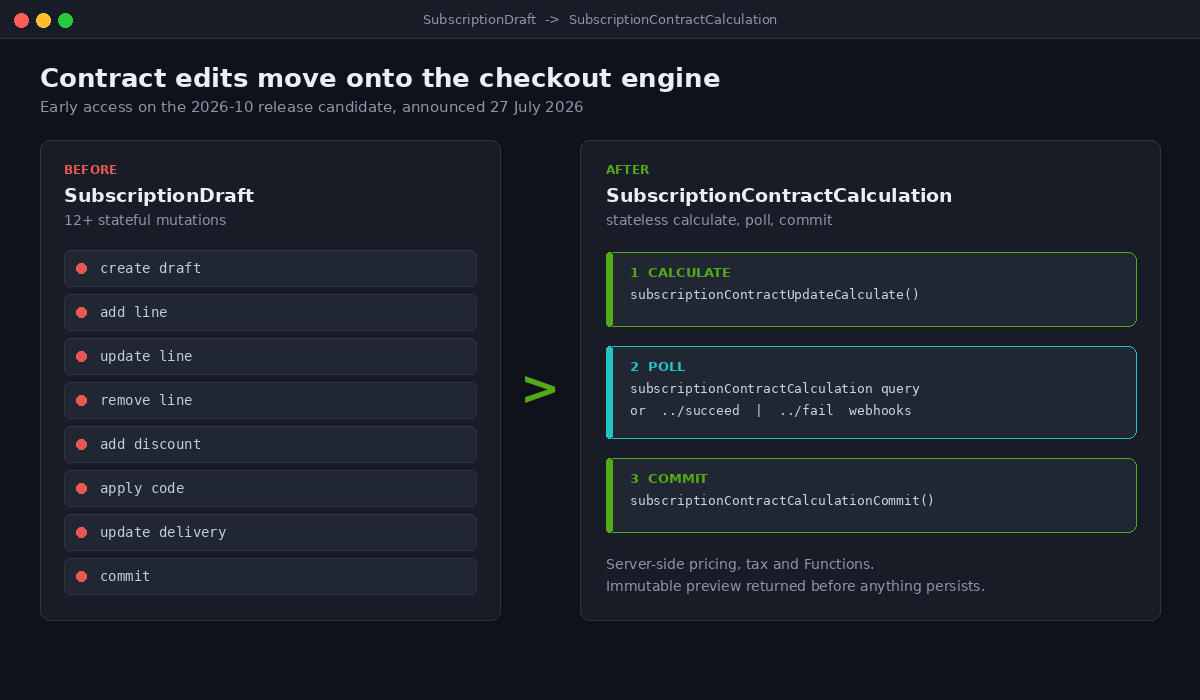Click the Server-side pricing, tax and Functions line
This screenshot has width=1200, height=700.
tap(740, 564)
